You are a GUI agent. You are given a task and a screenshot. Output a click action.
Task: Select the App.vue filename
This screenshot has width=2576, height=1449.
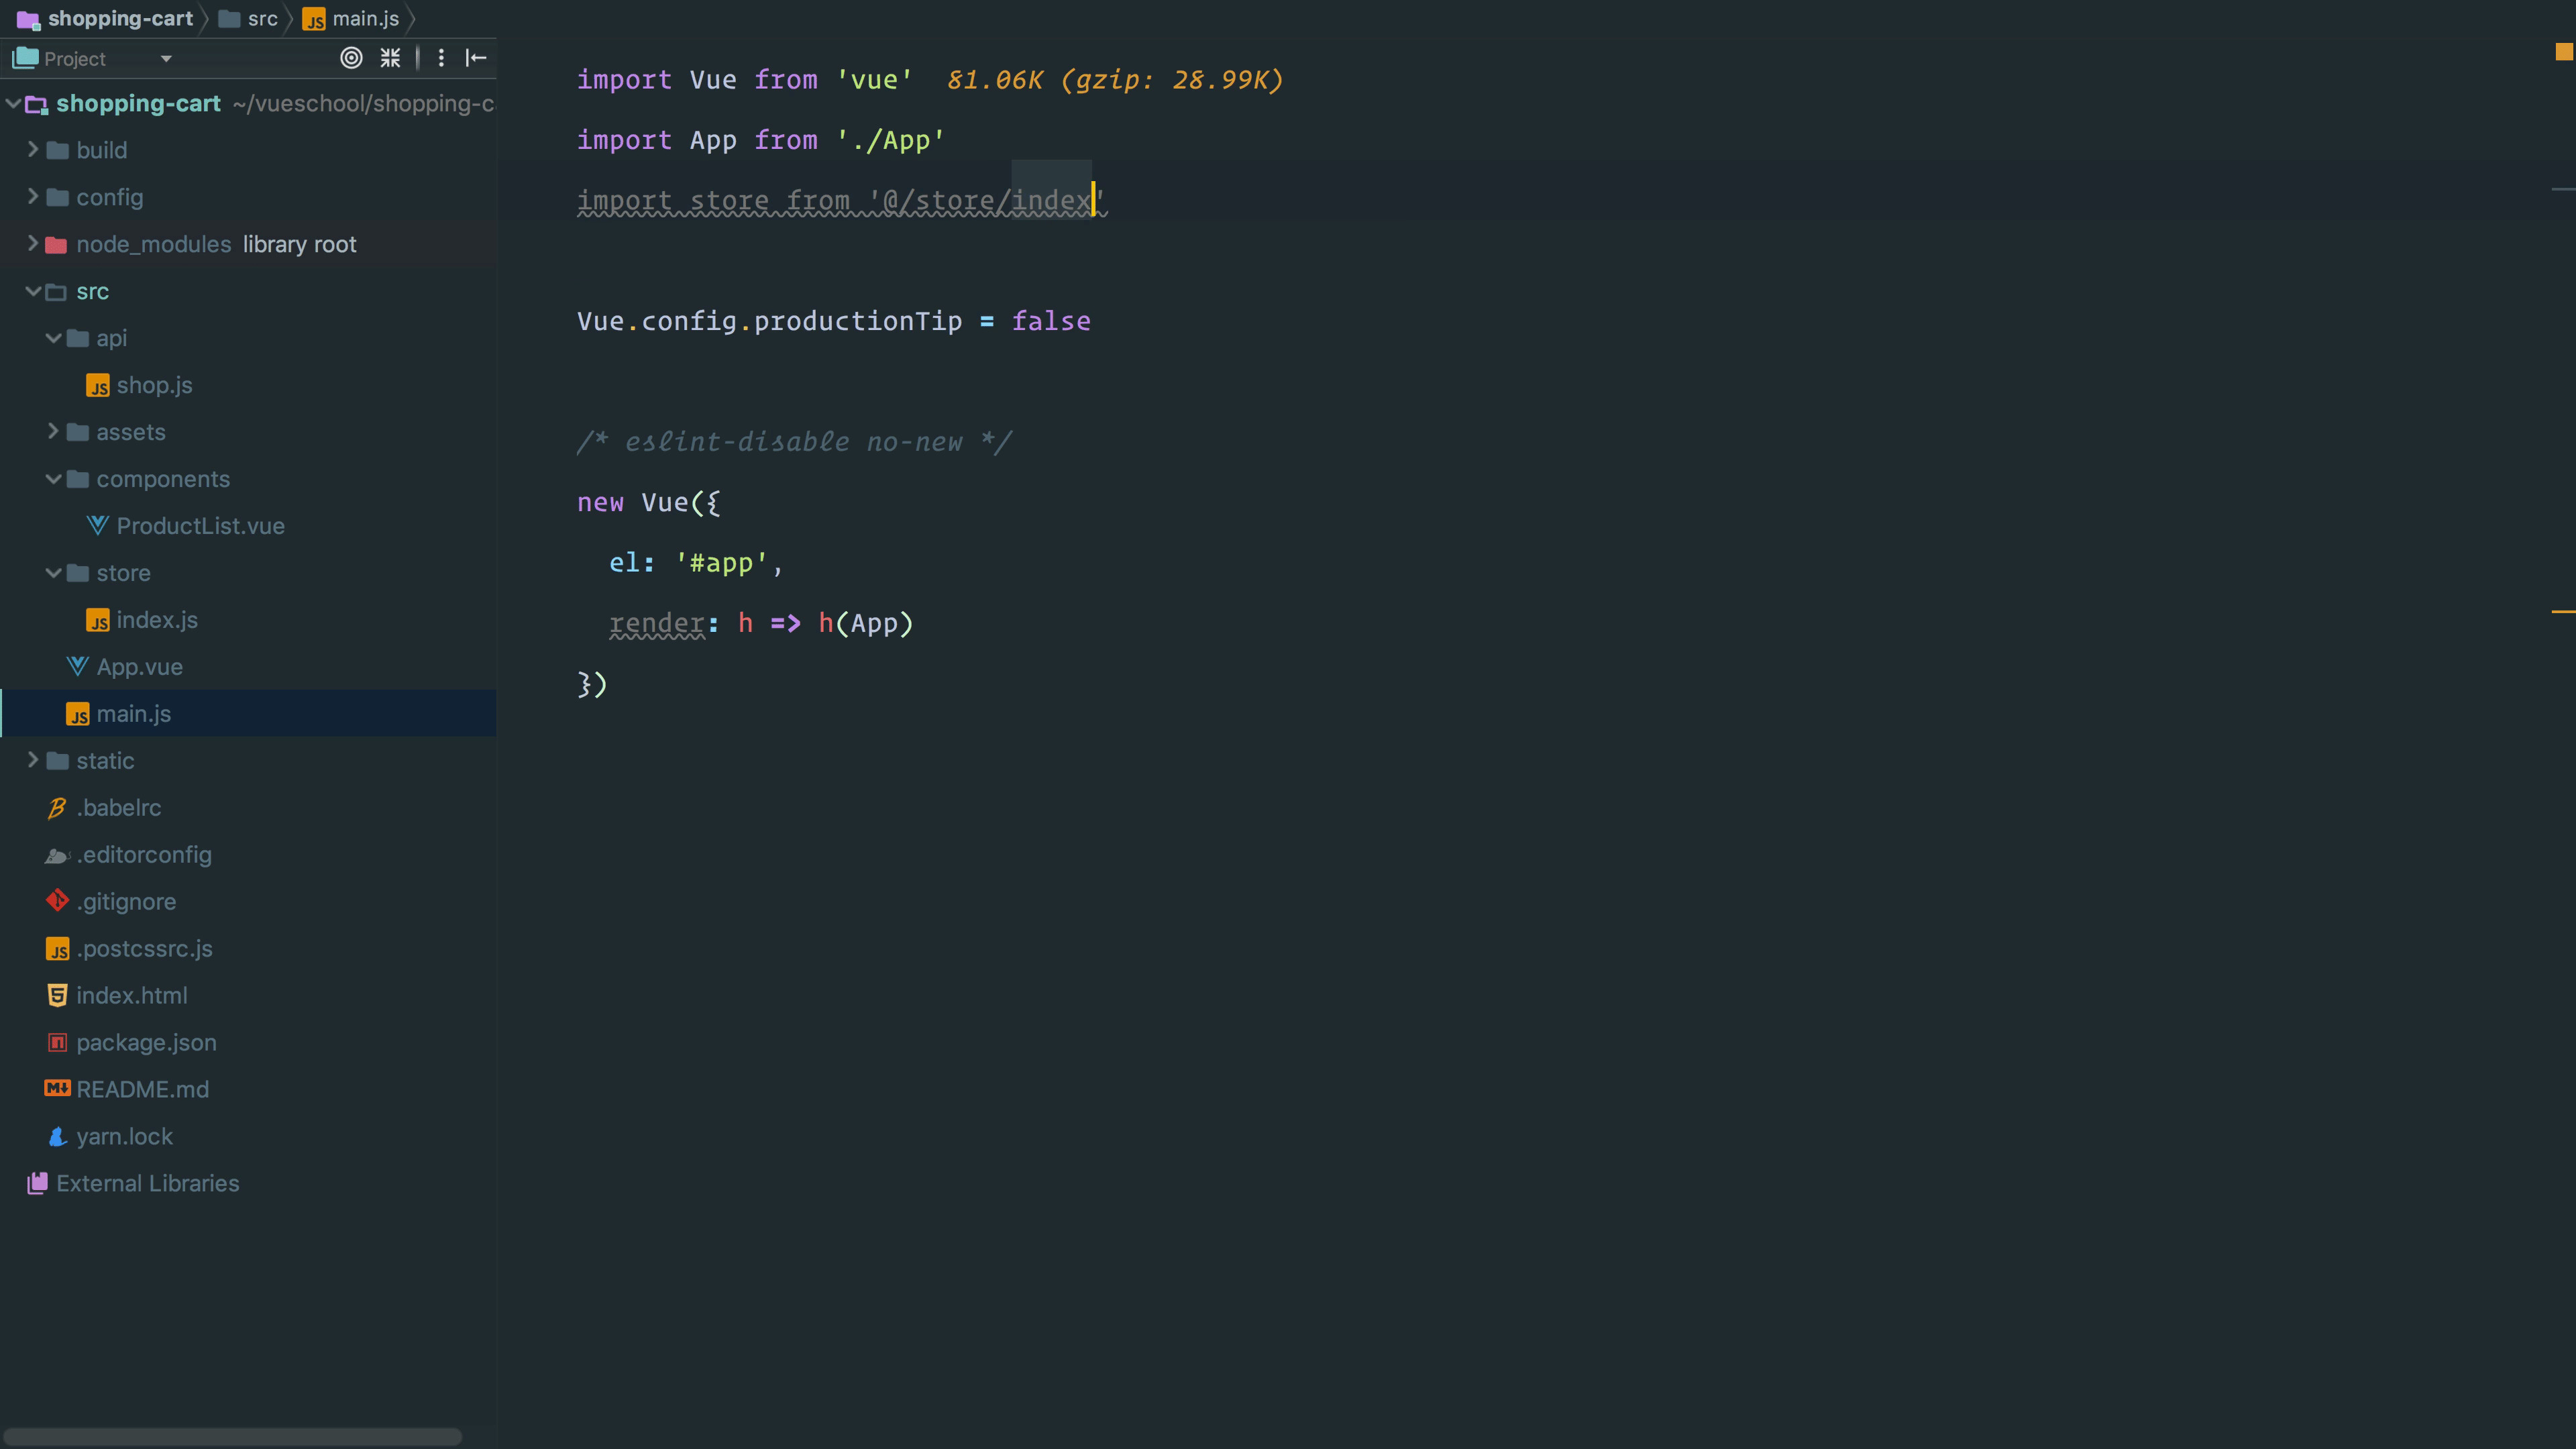(x=139, y=667)
